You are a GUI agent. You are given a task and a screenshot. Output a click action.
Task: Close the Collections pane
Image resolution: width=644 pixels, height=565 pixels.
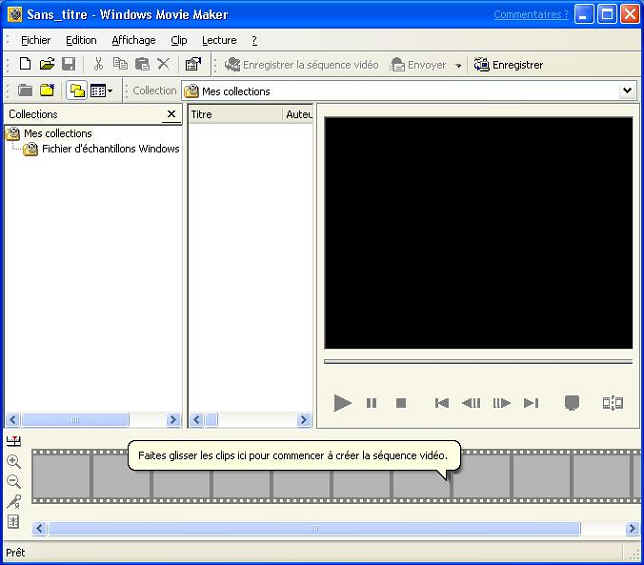(x=171, y=114)
